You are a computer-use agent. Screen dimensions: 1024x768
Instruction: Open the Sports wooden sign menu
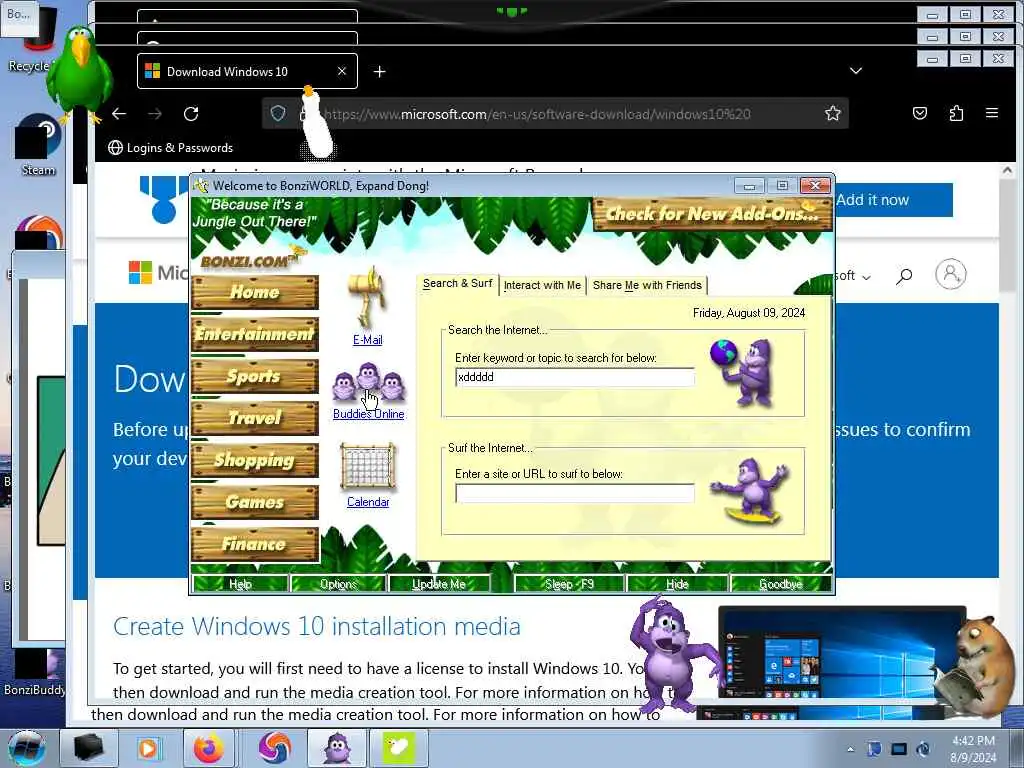pyautogui.click(x=255, y=376)
